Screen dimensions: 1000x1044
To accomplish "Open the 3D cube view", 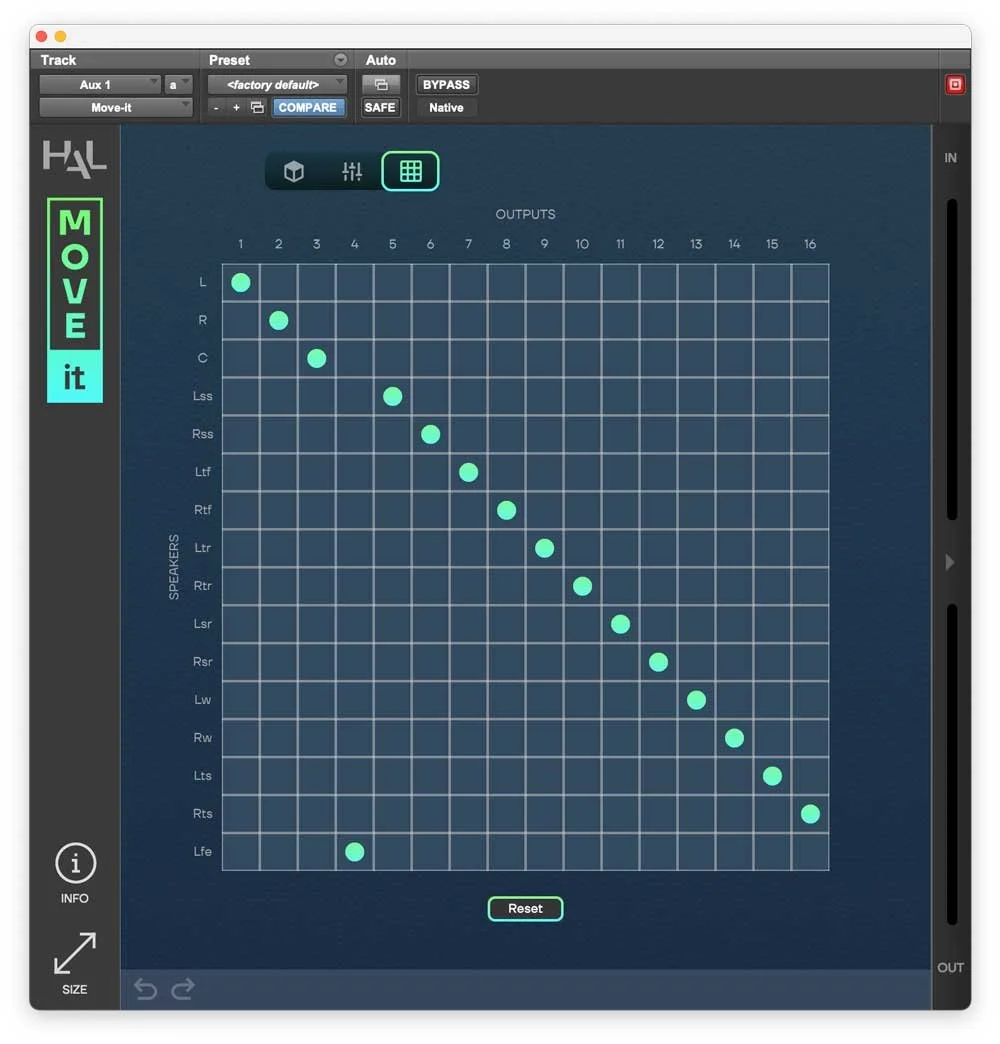I will [x=294, y=171].
